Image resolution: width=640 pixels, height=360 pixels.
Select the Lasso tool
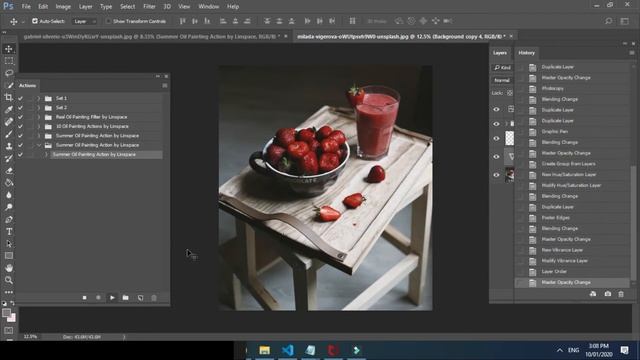[x=9, y=73]
